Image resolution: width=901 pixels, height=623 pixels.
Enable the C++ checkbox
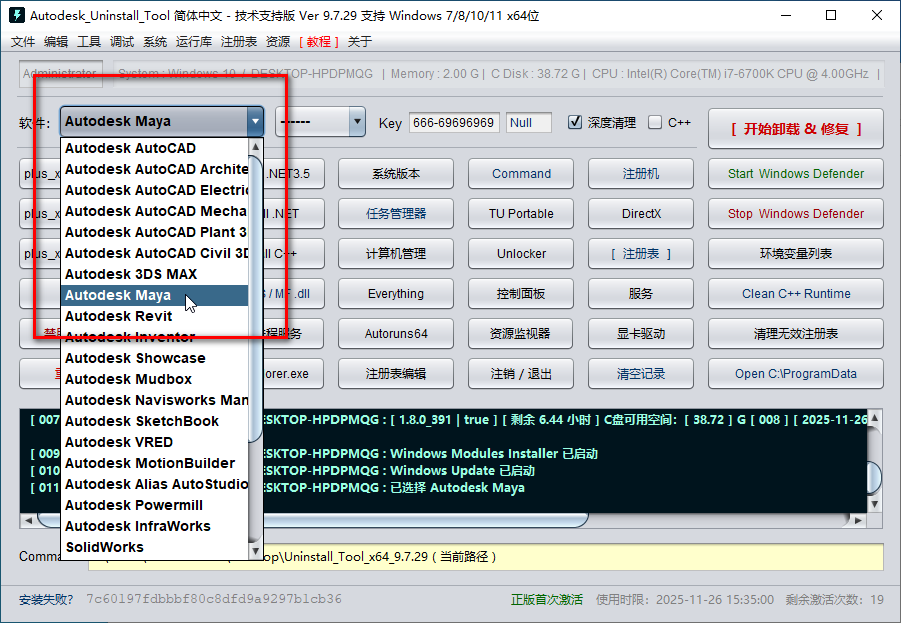coord(654,122)
